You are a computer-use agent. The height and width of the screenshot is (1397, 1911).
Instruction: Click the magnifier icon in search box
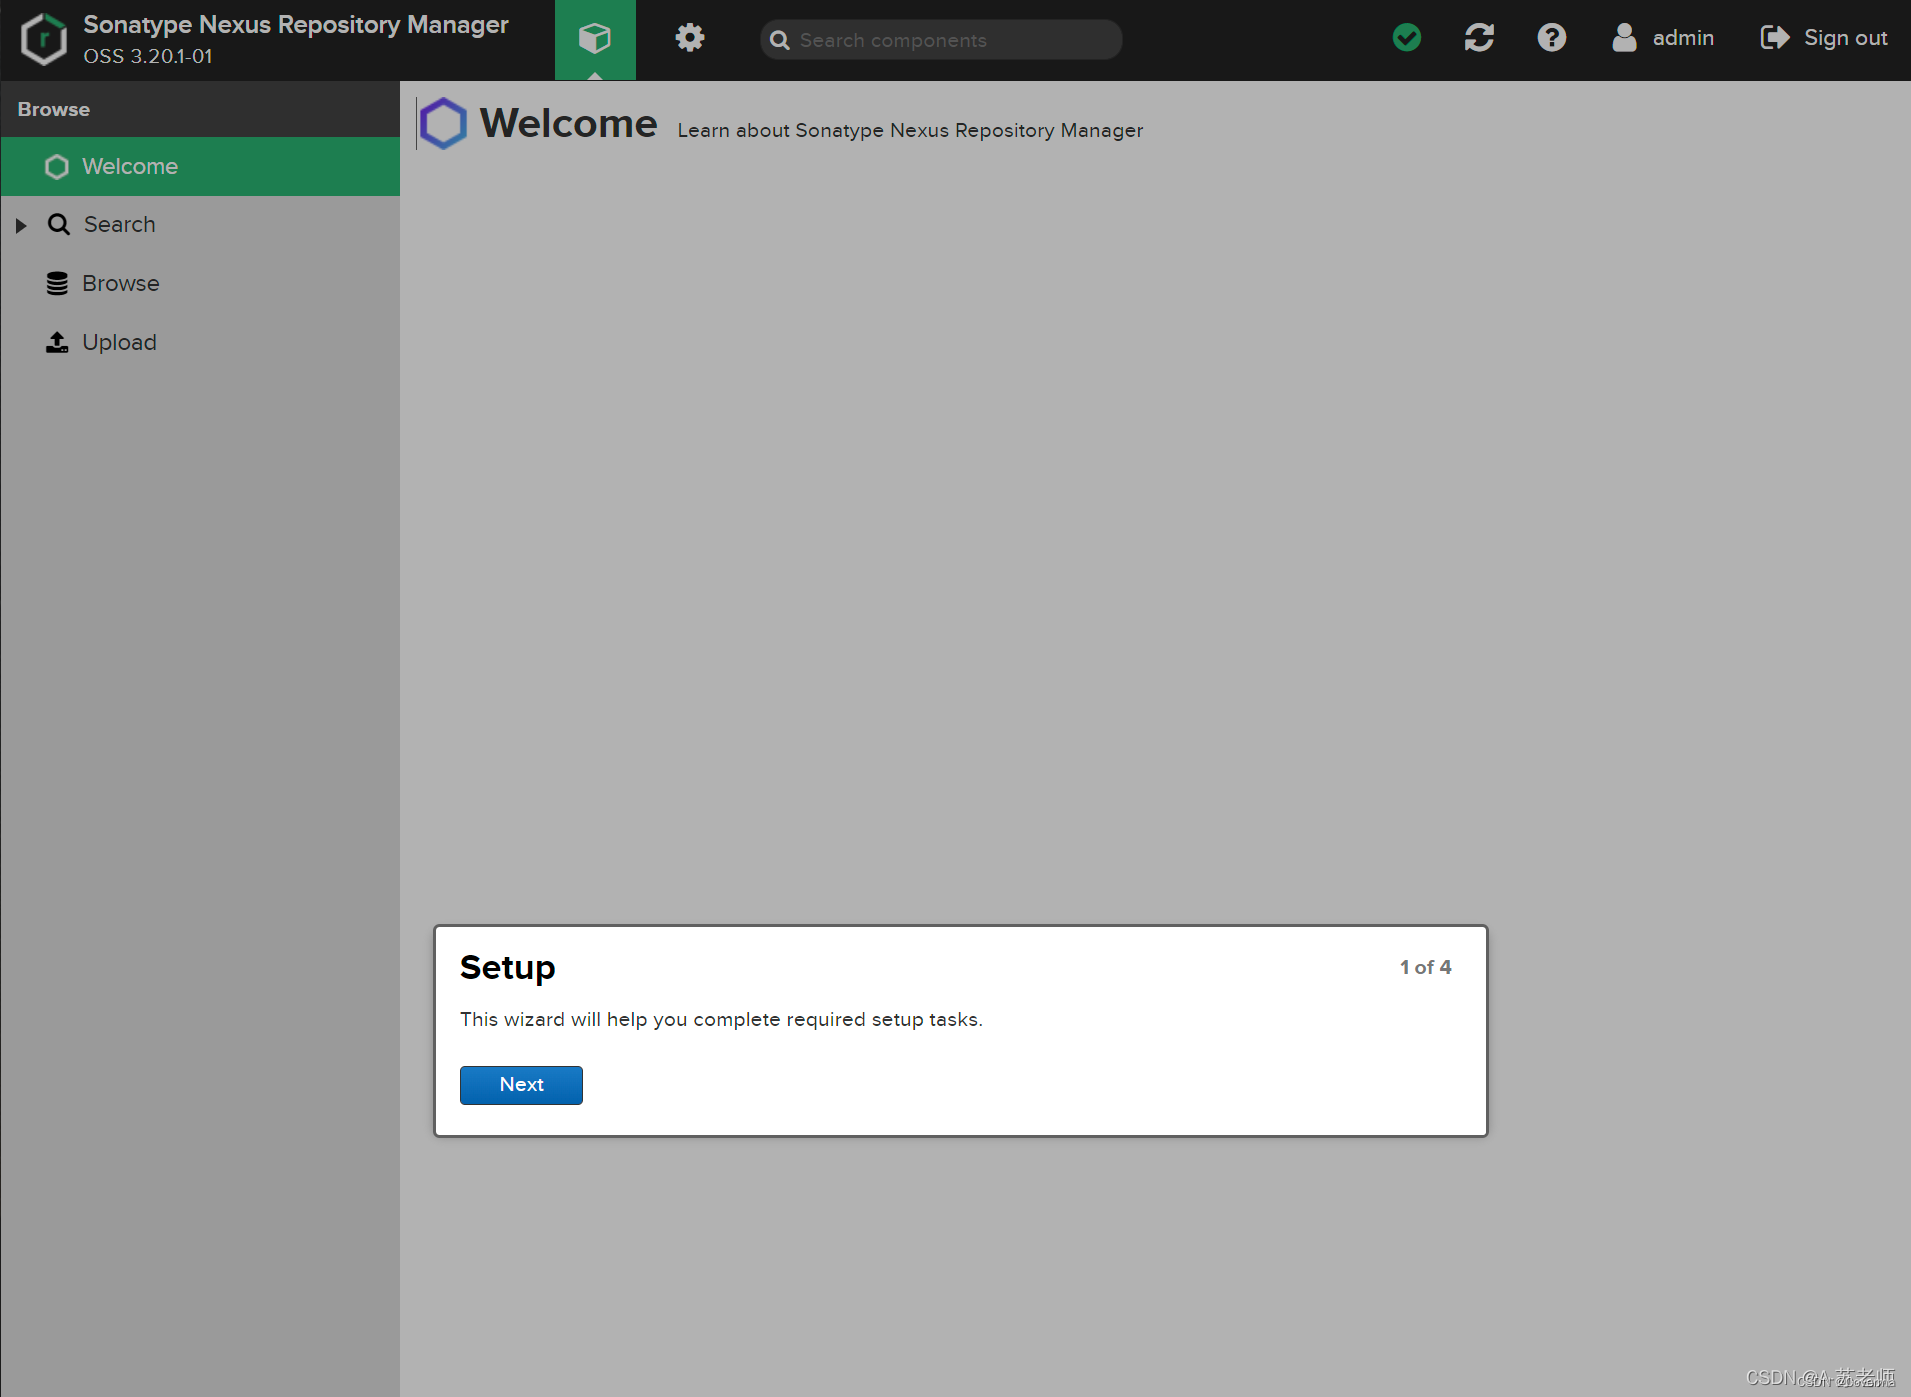(780, 40)
